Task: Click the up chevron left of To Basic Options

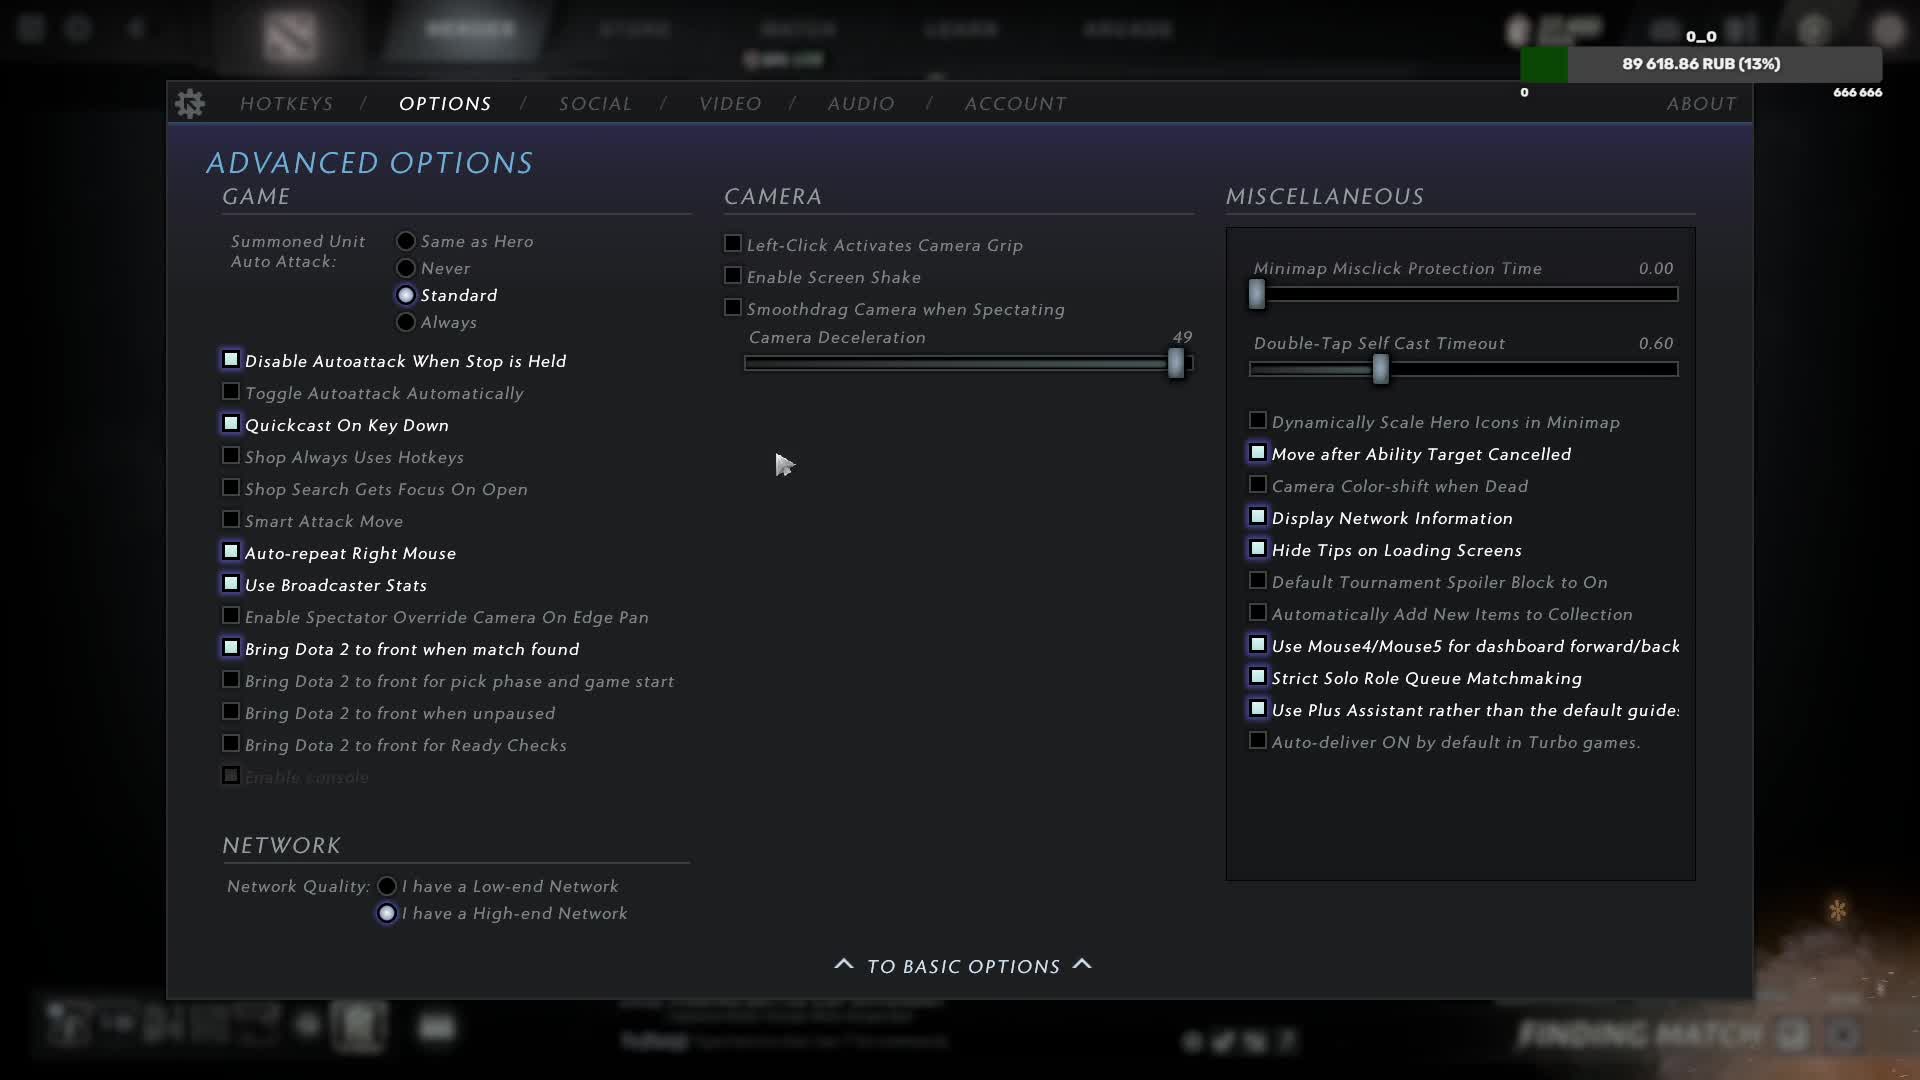Action: (x=844, y=965)
